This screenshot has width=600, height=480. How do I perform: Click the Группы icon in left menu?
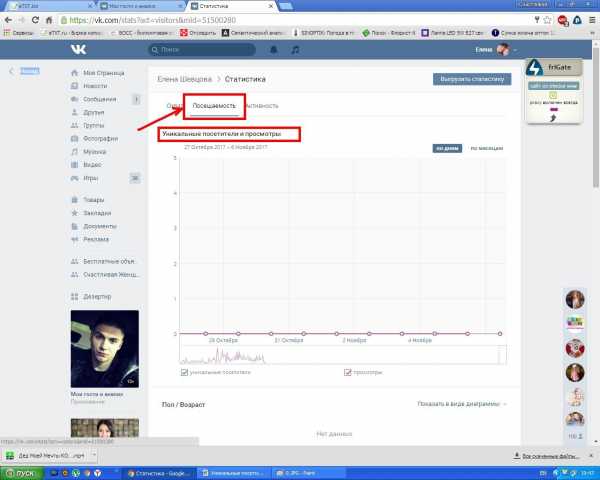75,125
